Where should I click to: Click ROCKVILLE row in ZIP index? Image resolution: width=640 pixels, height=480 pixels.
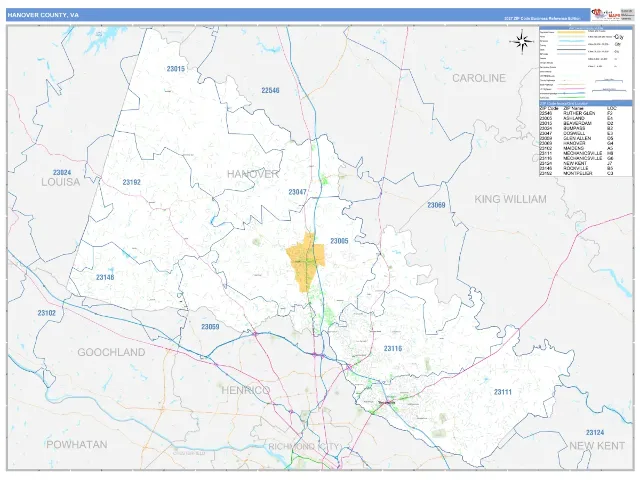point(577,168)
